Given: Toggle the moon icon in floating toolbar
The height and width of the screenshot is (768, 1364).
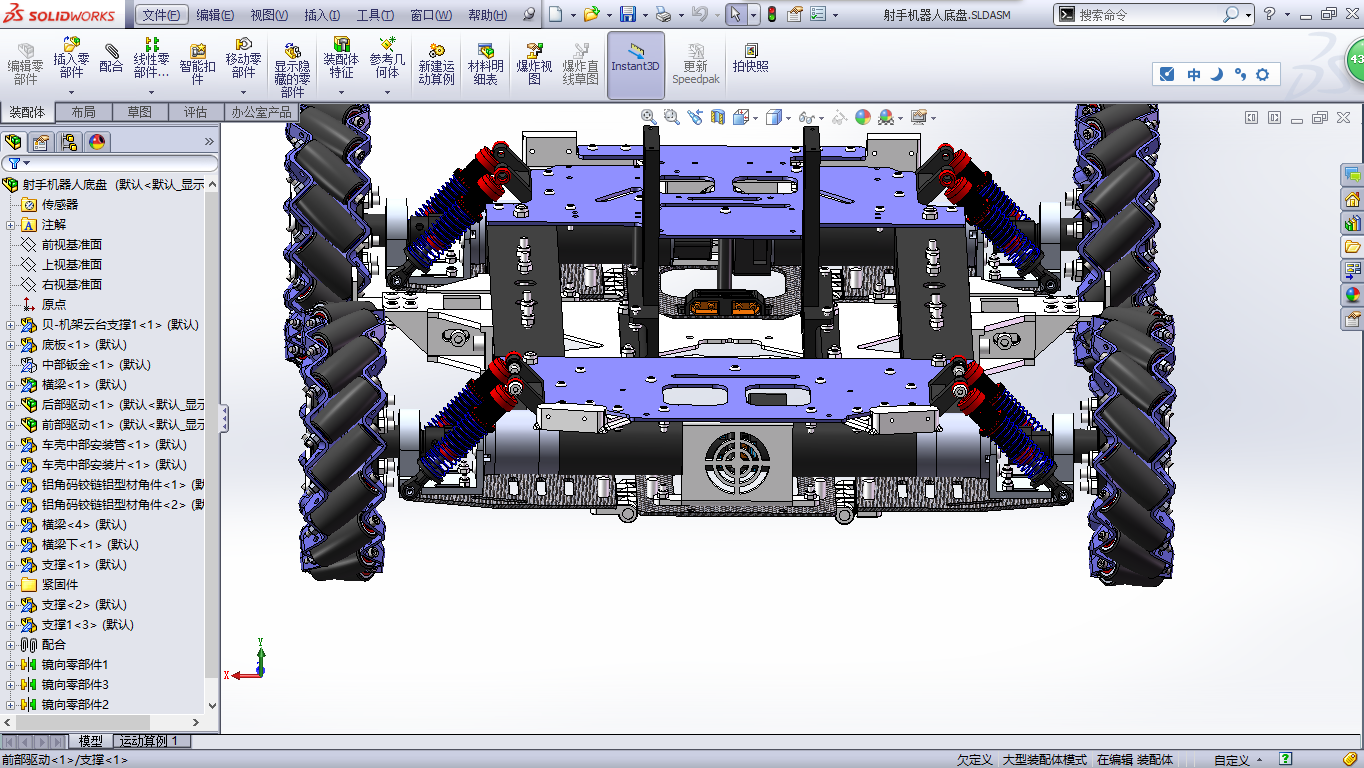Looking at the screenshot, I should (x=1217, y=74).
